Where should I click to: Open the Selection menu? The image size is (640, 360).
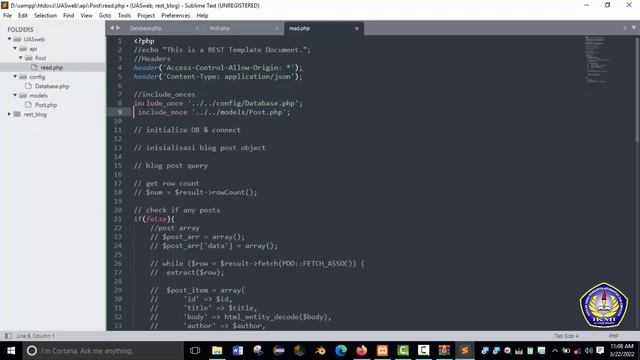[45, 16]
